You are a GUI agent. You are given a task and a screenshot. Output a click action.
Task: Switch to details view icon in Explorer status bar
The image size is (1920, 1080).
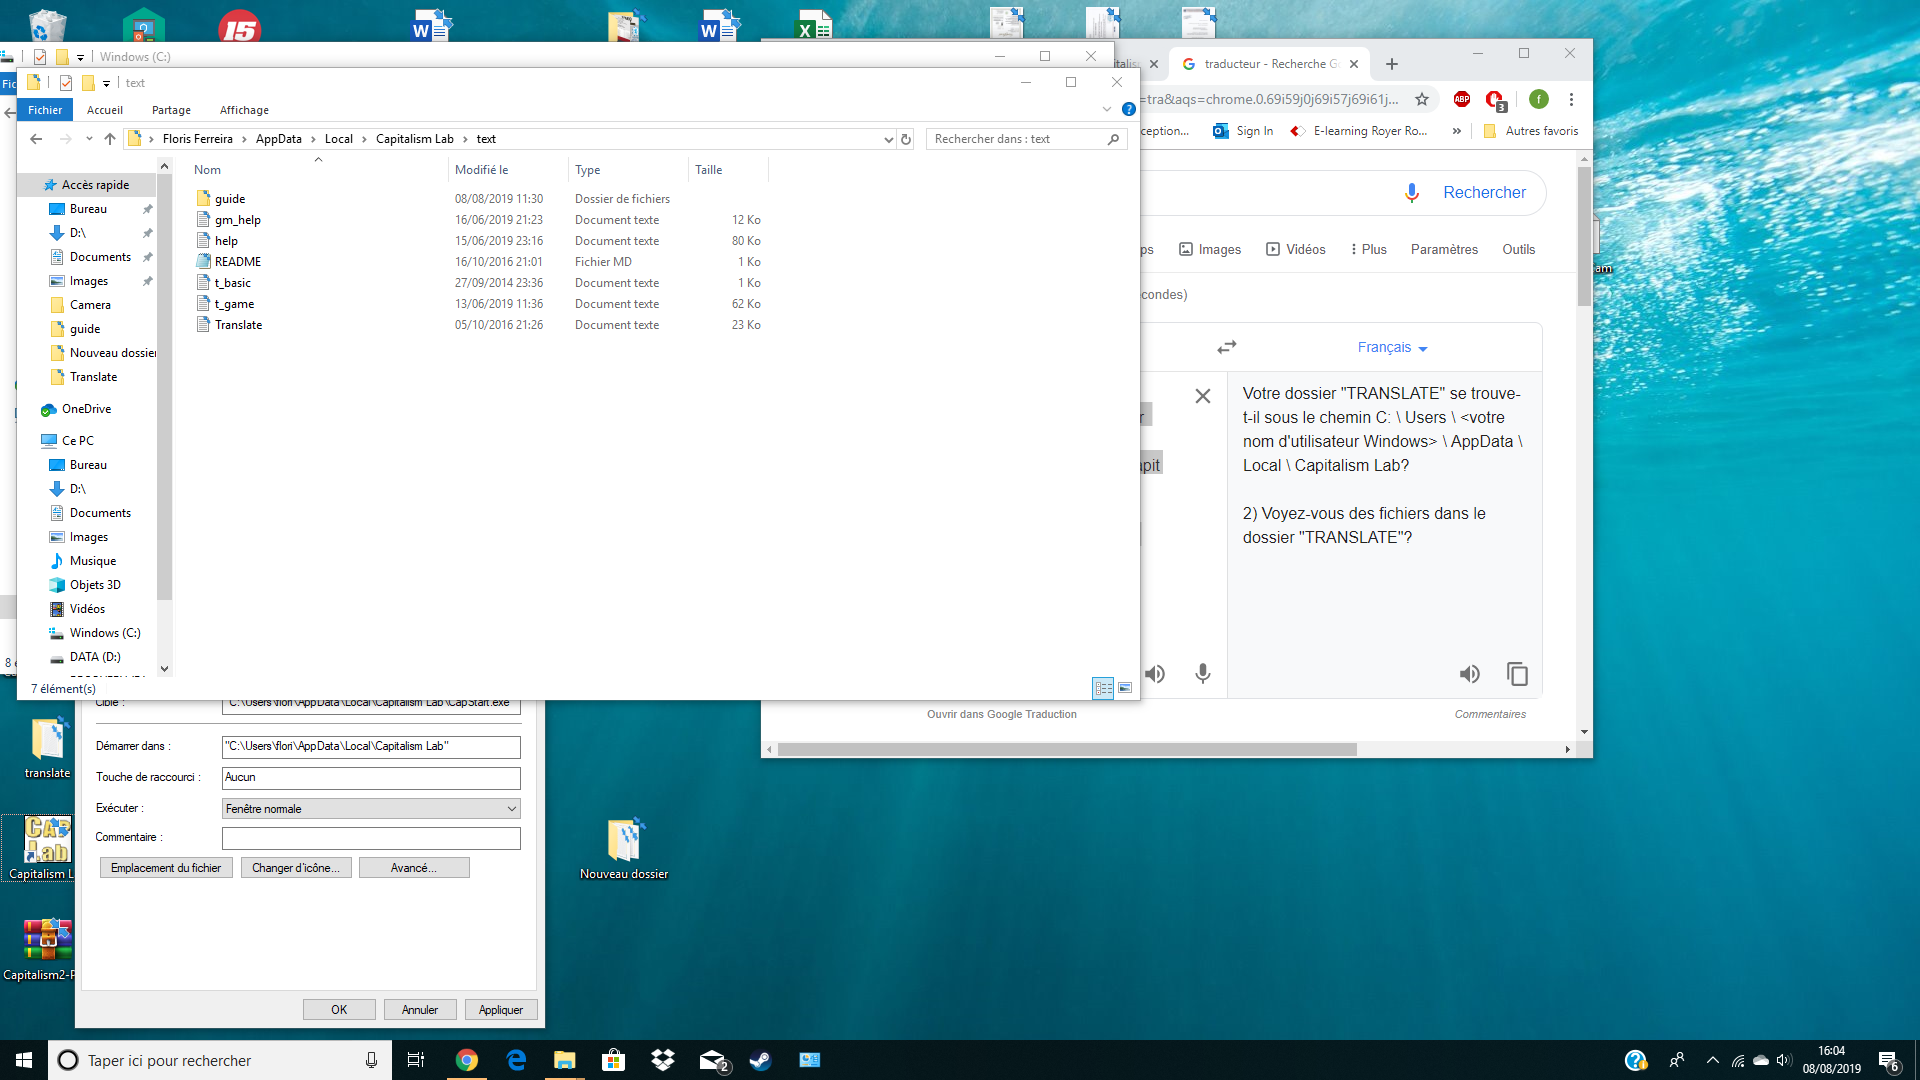(1103, 688)
